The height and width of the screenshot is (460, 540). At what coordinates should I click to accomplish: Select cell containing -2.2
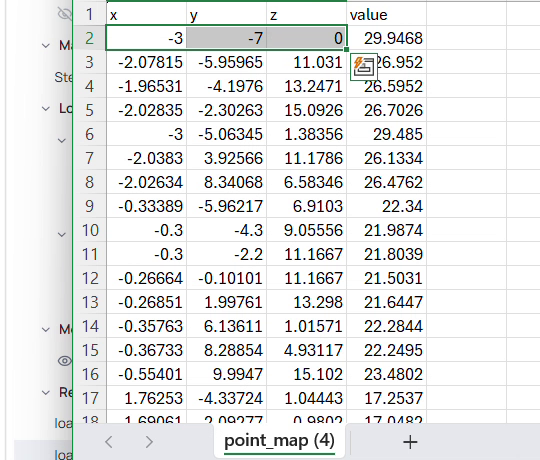tap(227, 254)
